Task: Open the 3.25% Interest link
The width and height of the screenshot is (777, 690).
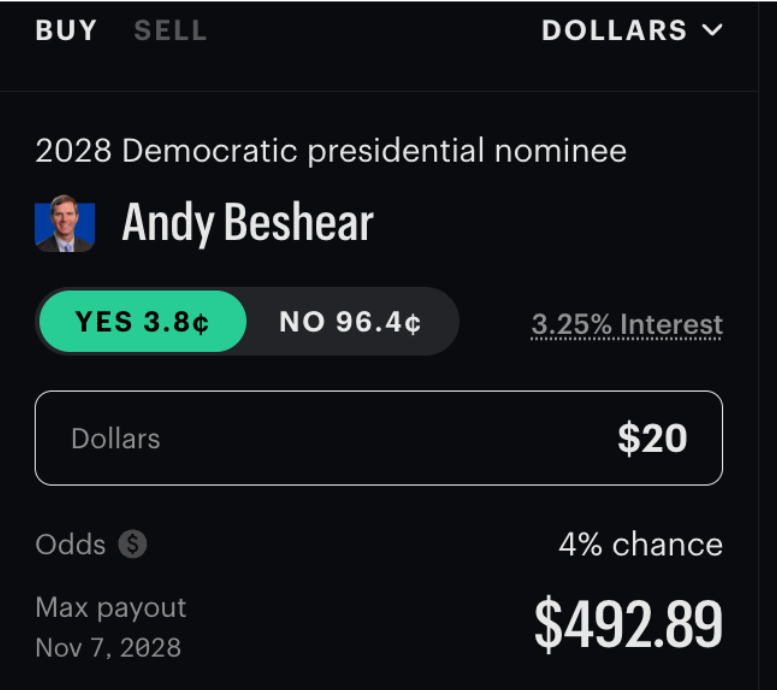Action: [x=627, y=325]
